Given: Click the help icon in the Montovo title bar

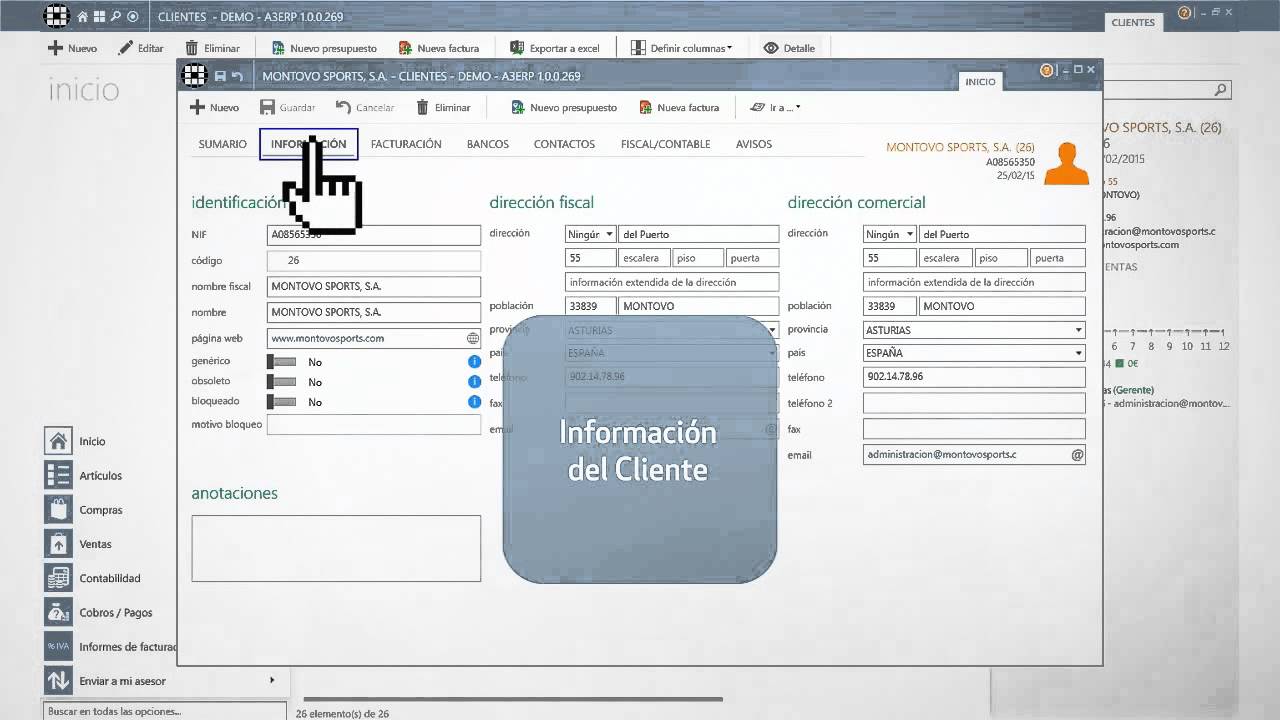Looking at the screenshot, I should tap(1047, 70).
